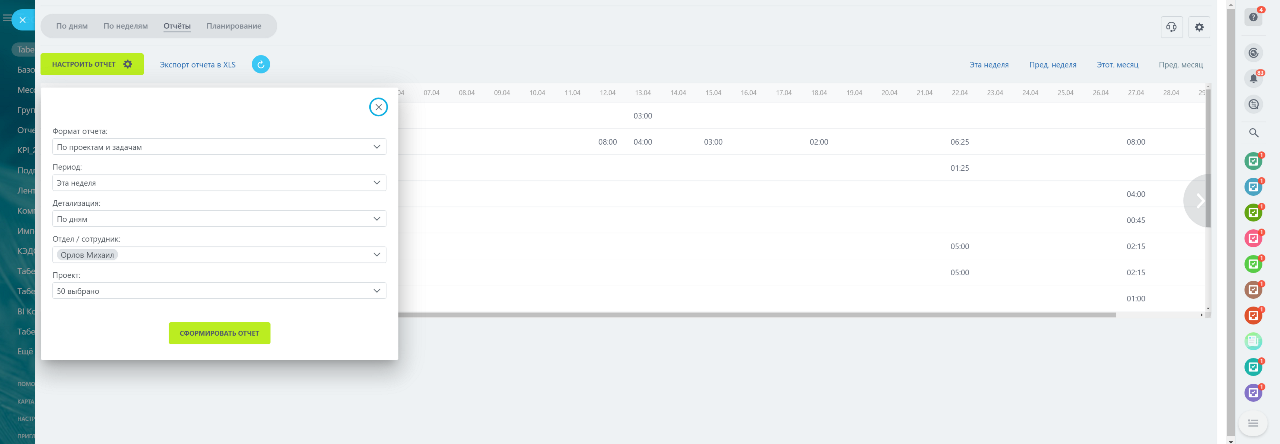Click the 01:25 time cell
Viewport: 1280px width, 444px height.
point(960,168)
